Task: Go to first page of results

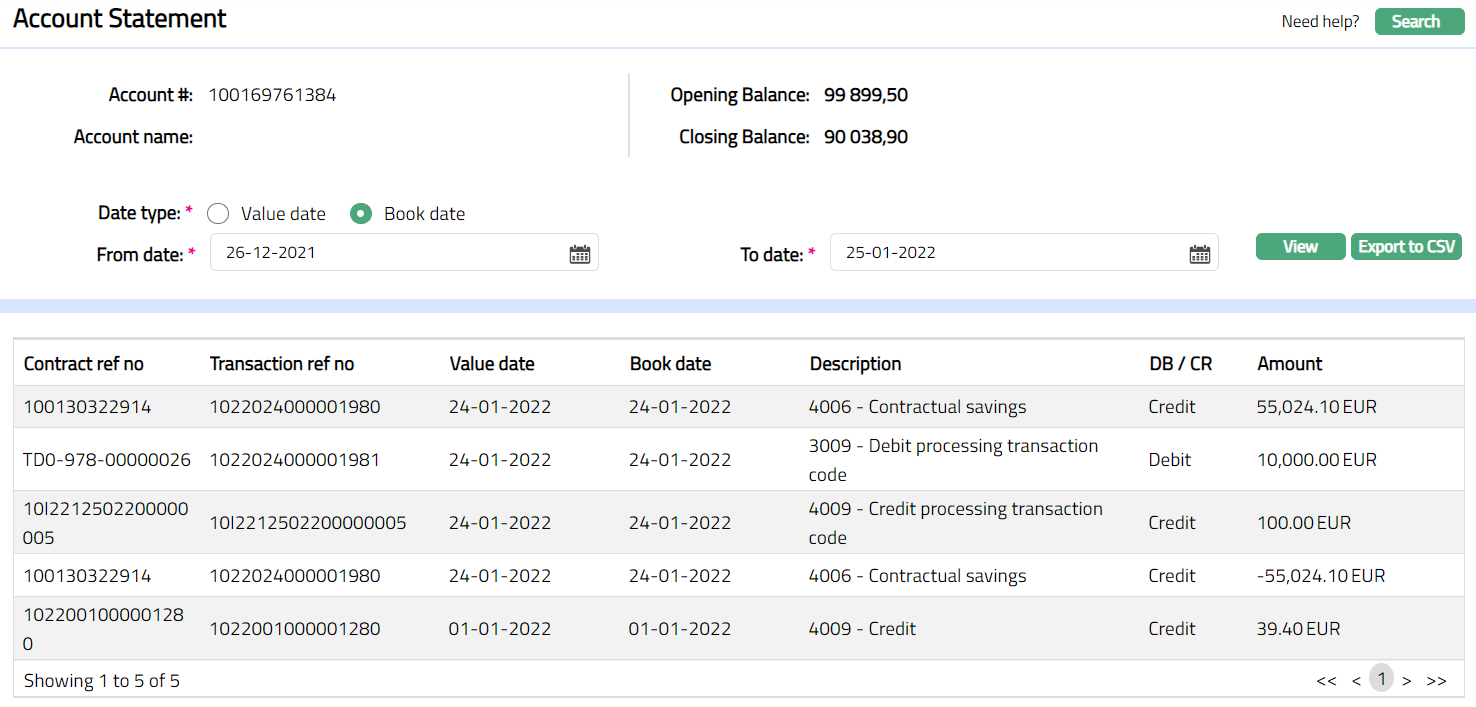Action: point(1326,681)
